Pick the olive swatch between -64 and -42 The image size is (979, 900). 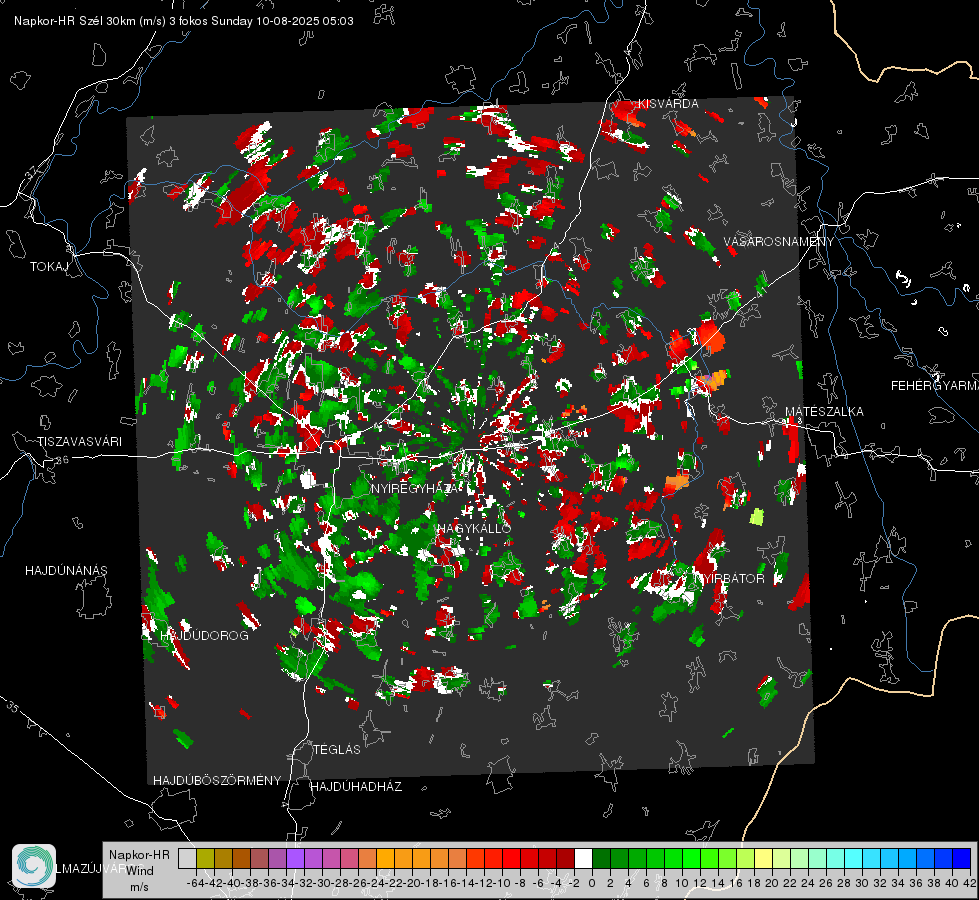click(205, 858)
